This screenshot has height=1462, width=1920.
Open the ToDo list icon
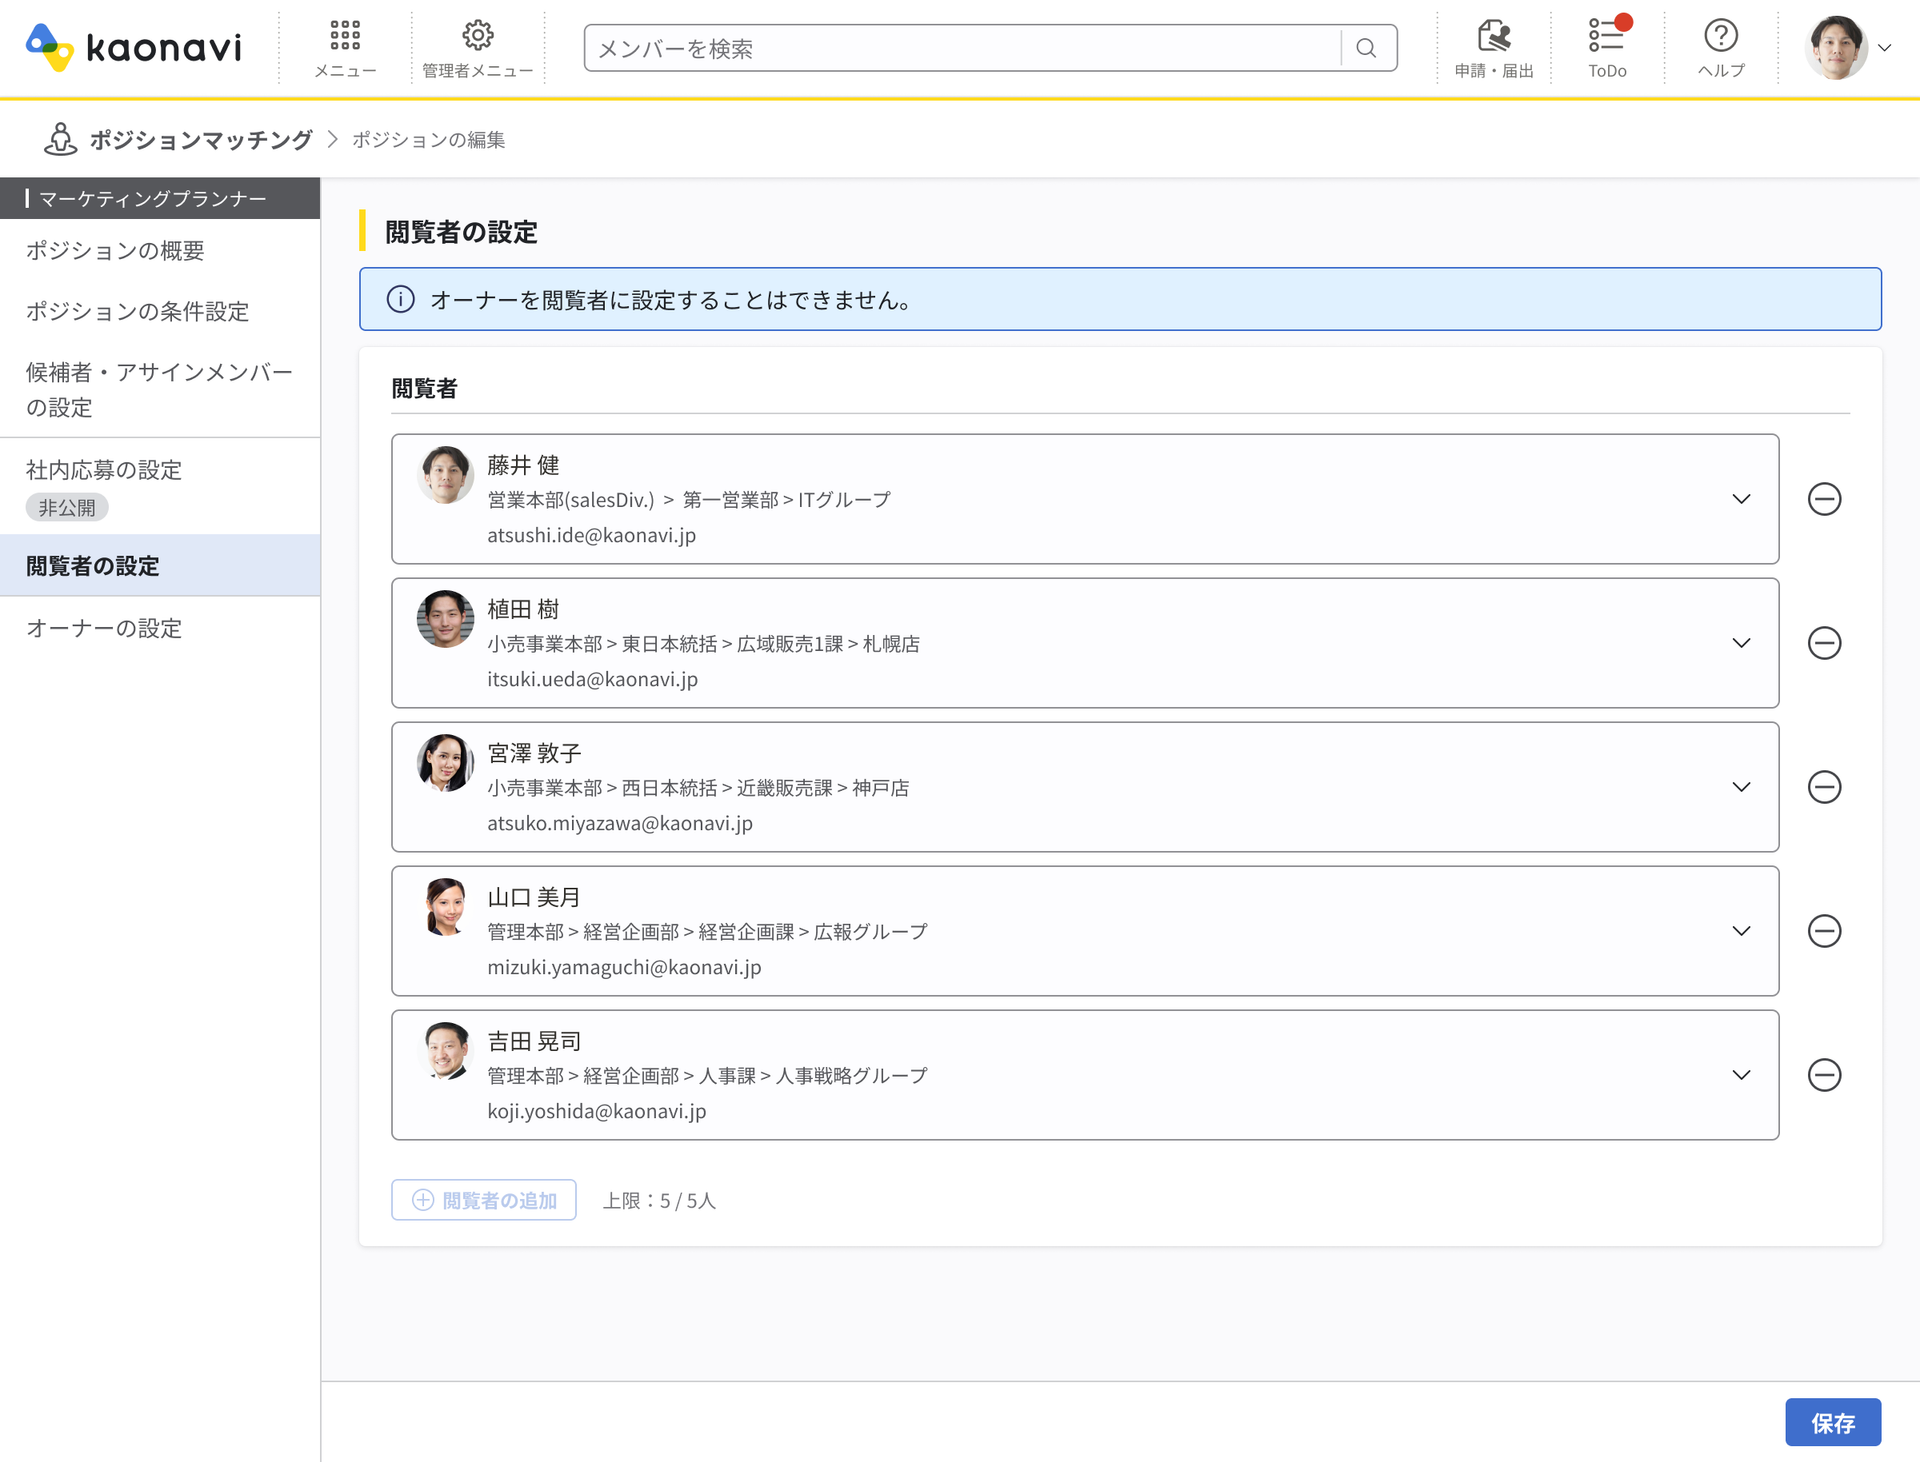click(1606, 47)
